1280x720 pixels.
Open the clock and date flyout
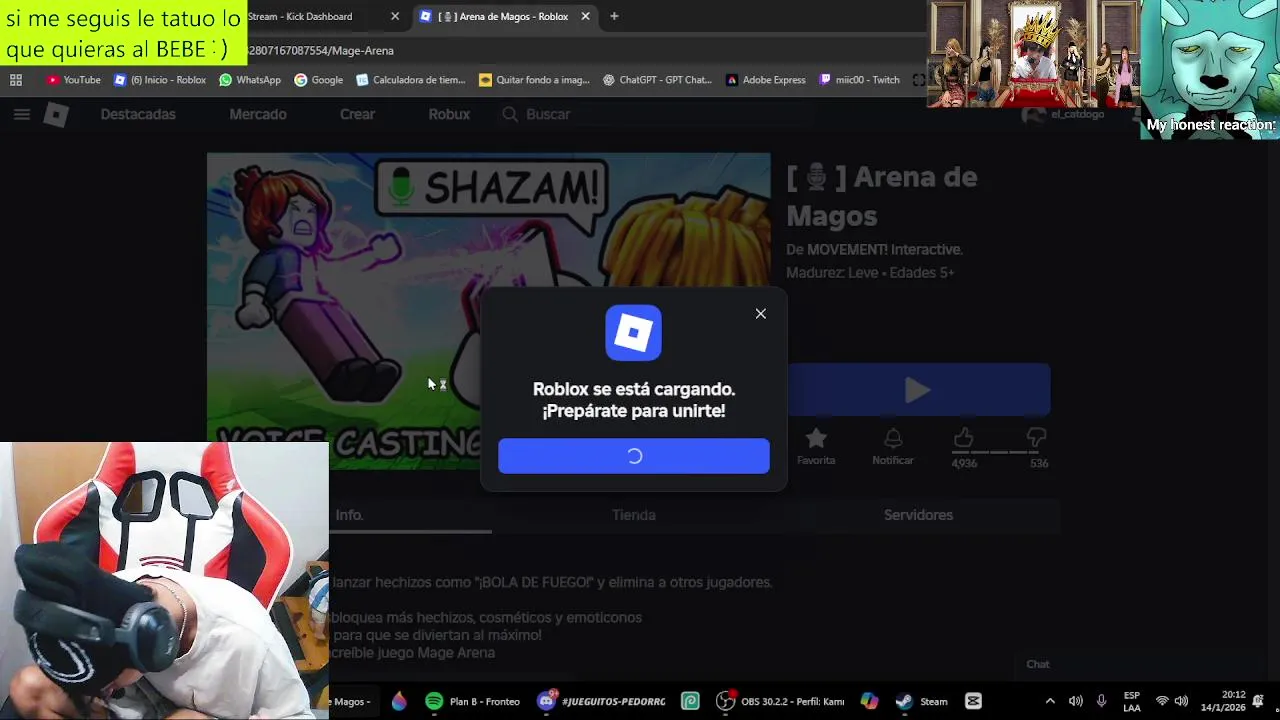pyautogui.click(x=1224, y=701)
